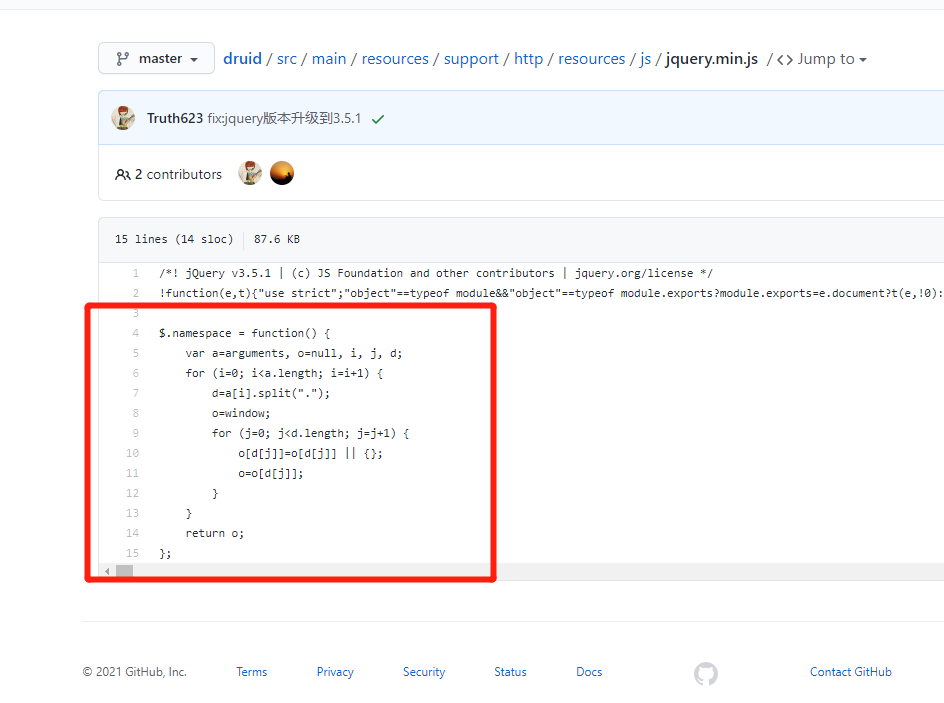Go to the main folder breadcrumb

pyautogui.click(x=329, y=58)
